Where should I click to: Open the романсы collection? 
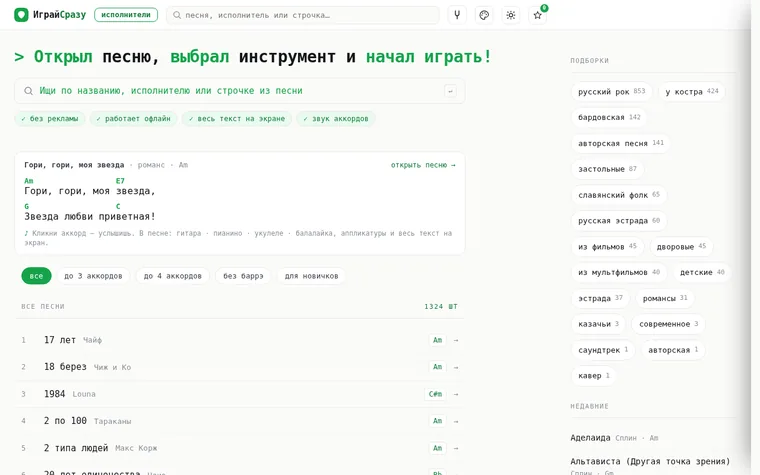[665, 298]
